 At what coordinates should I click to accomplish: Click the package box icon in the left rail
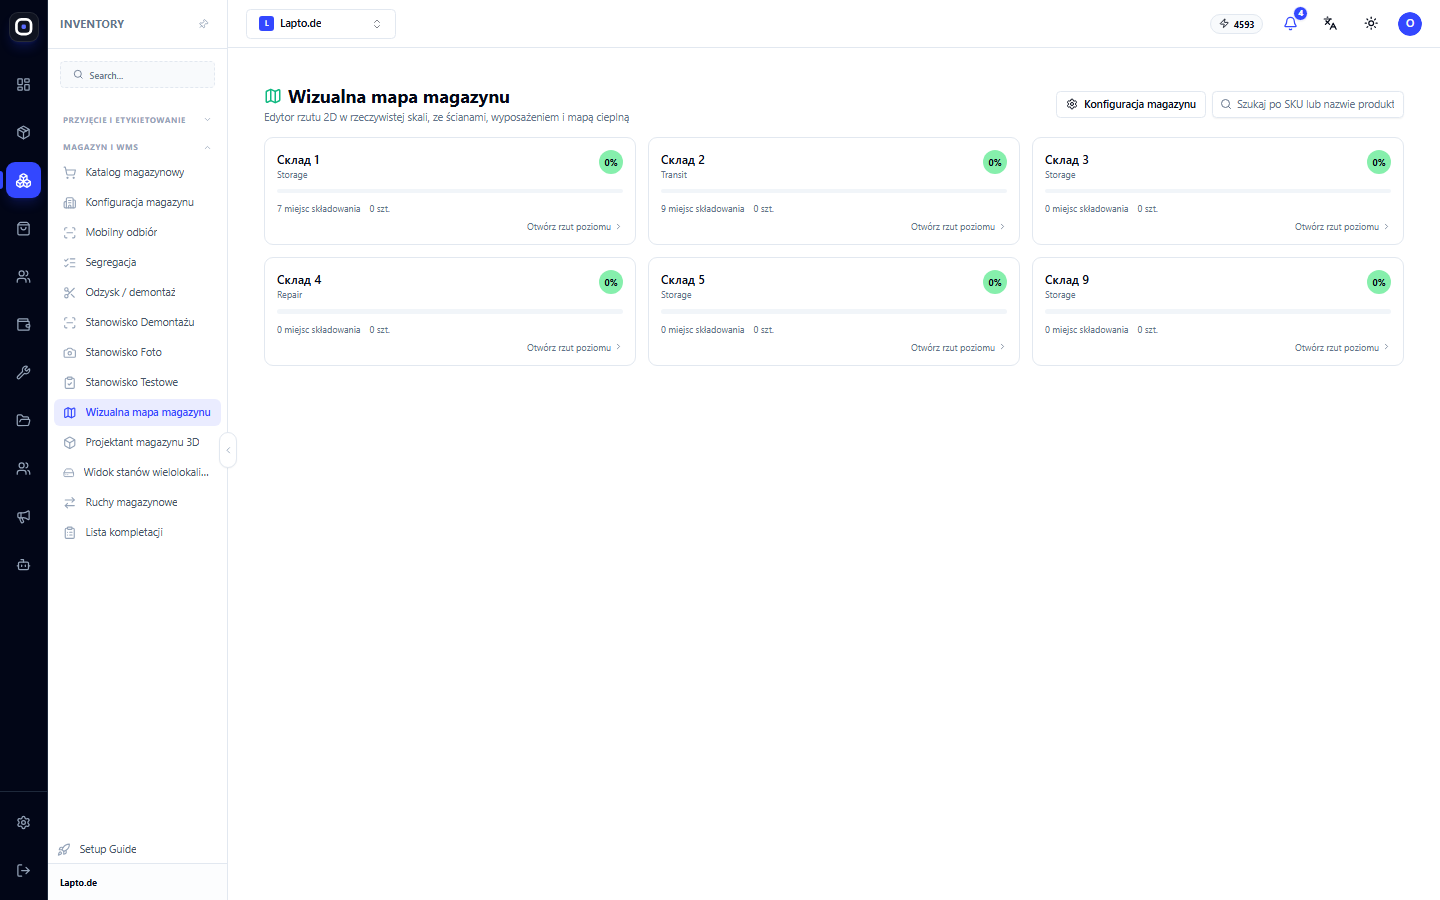pos(24,132)
